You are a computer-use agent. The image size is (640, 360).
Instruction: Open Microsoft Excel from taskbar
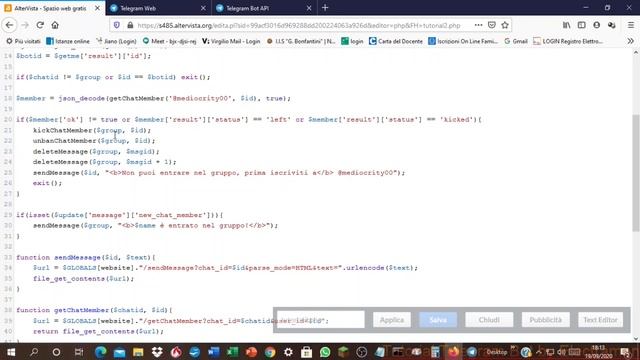click(232, 352)
